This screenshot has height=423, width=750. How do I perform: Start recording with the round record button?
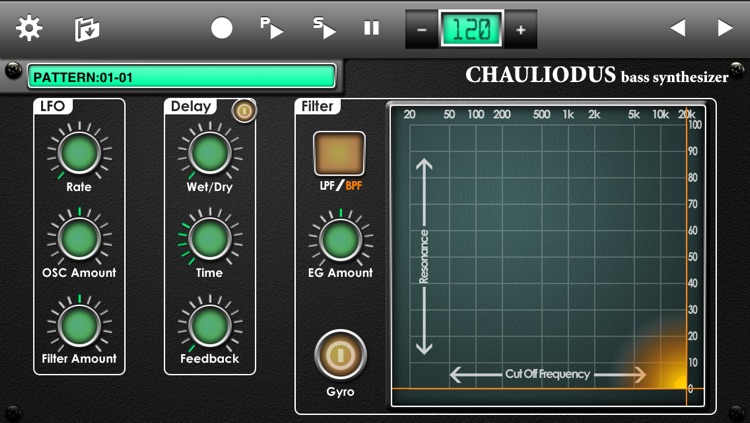(222, 28)
